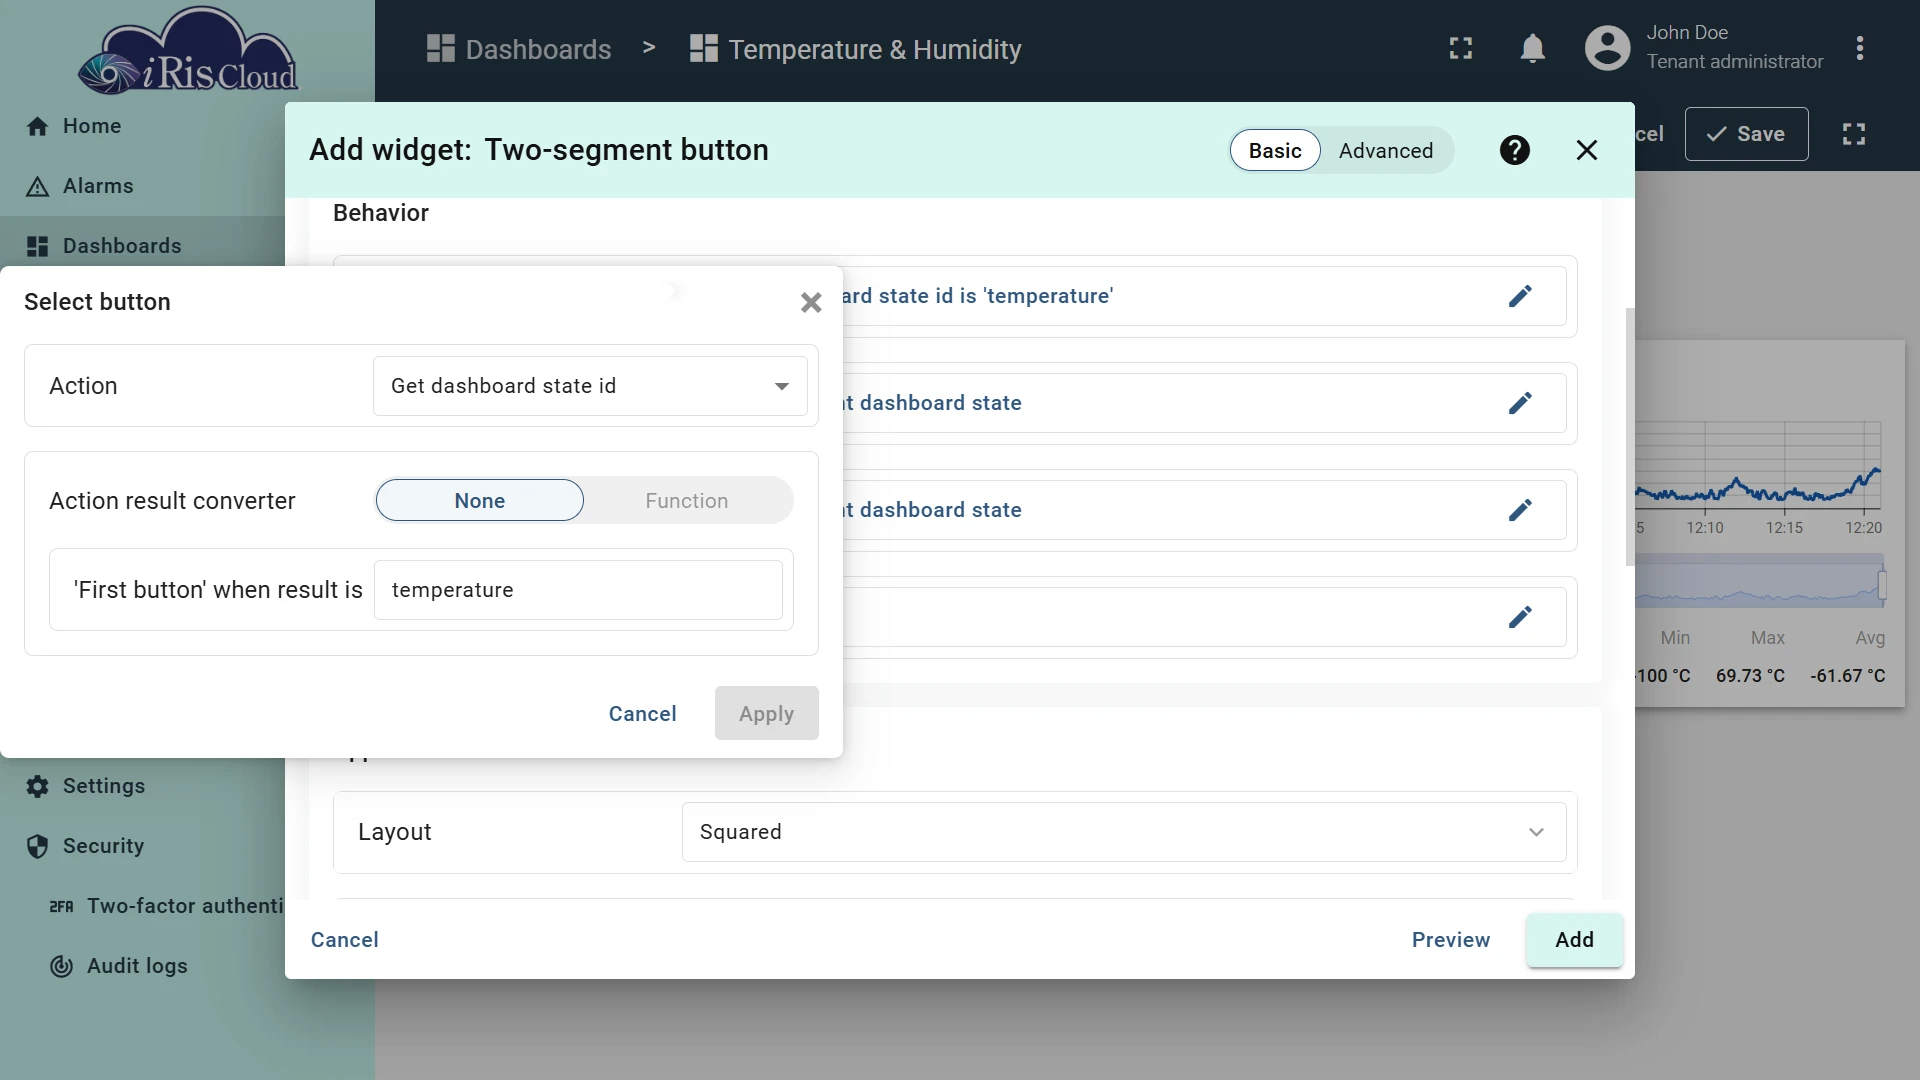The height and width of the screenshot is (1080, 1920).
Task: Click the -61.67 °C average value
Action: tap(1848, 676)
